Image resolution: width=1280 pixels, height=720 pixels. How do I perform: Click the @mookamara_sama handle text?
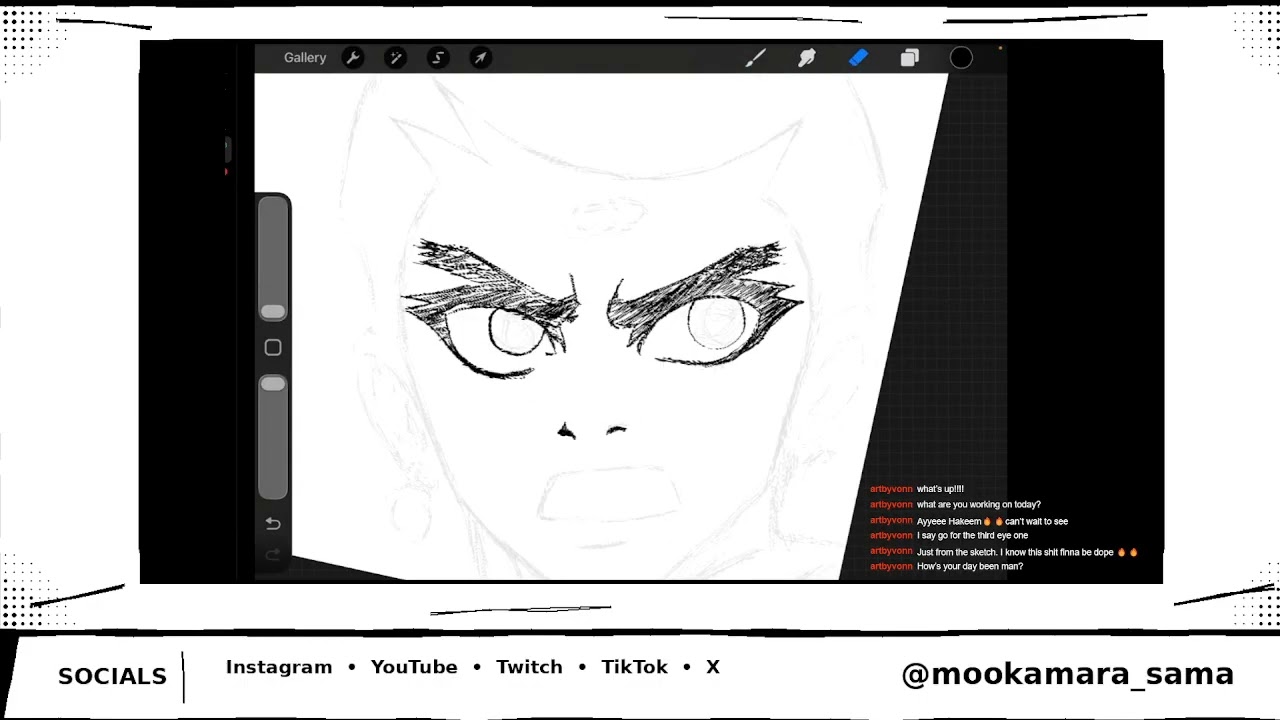tap(1068, 674)
